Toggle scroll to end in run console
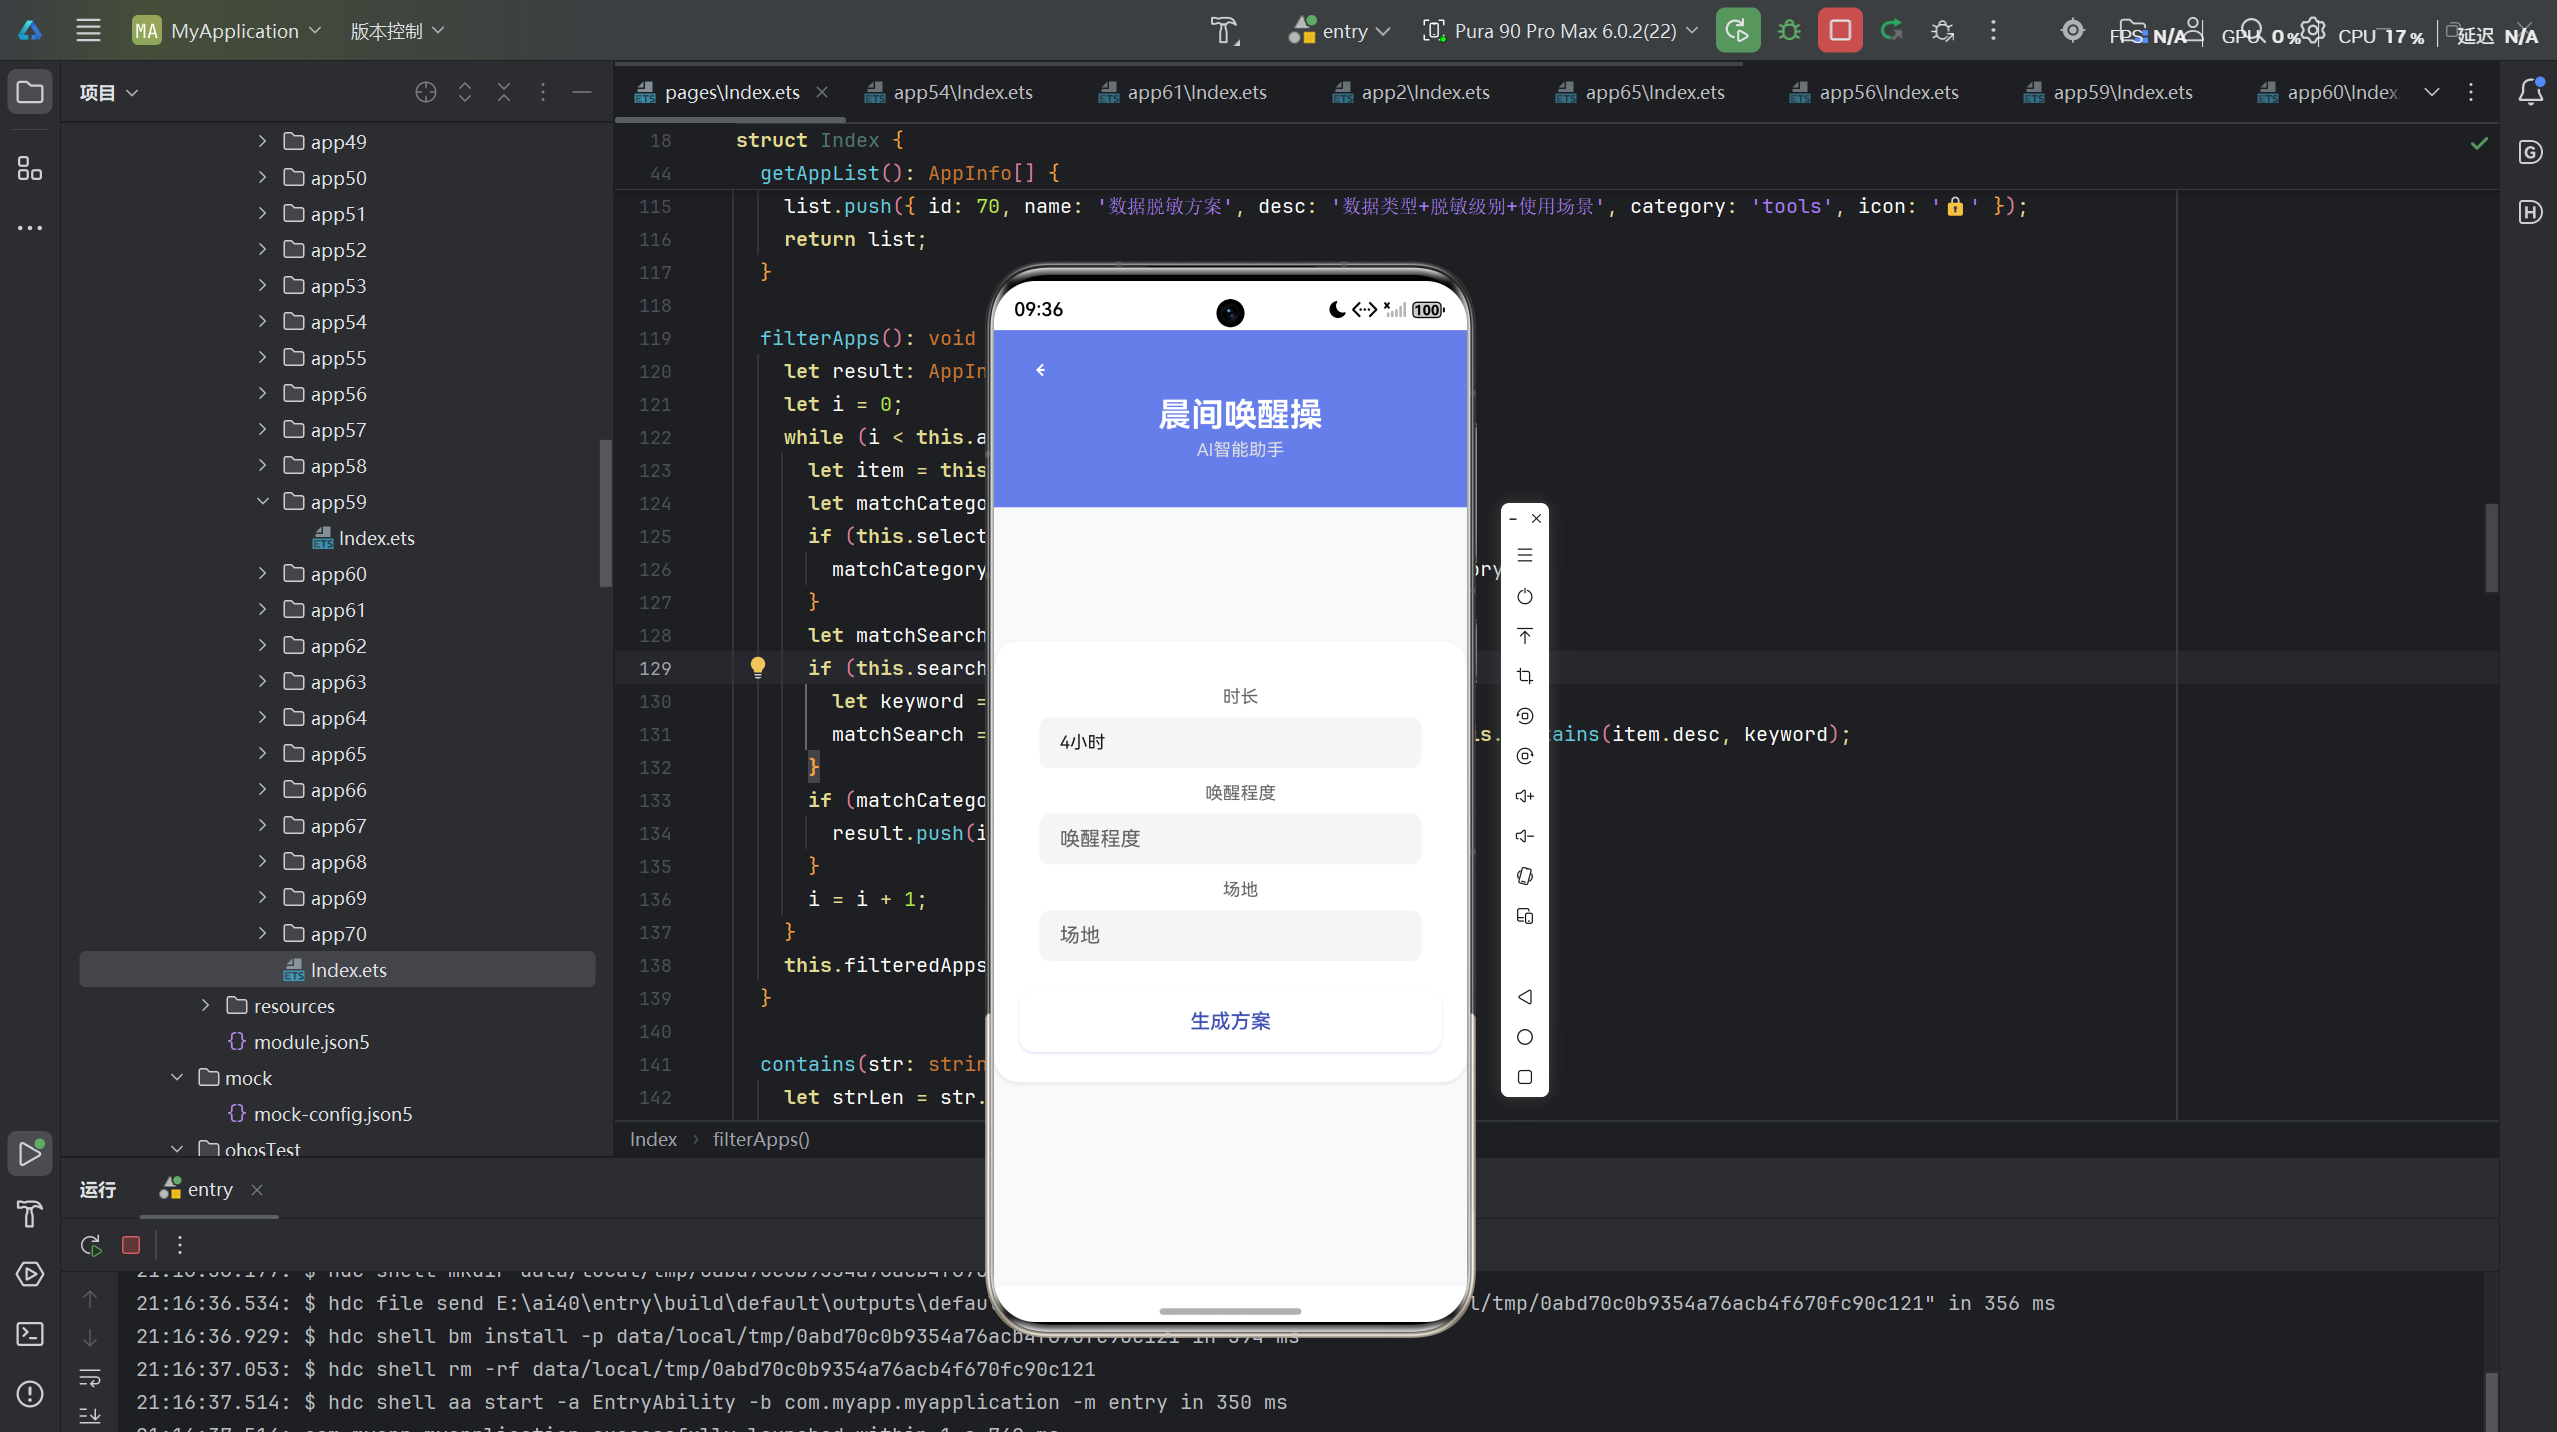The width and height of the screenshot is (2557, 1432). (90, 1415)
